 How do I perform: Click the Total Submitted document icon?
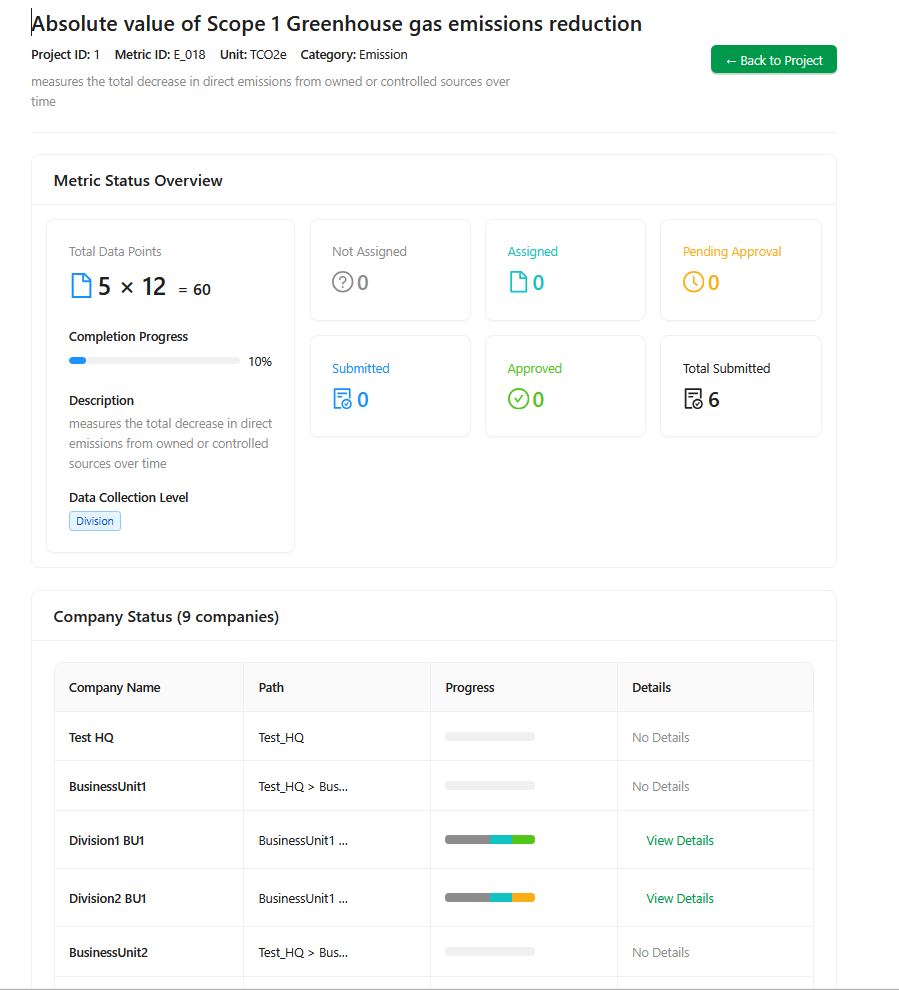693,400
